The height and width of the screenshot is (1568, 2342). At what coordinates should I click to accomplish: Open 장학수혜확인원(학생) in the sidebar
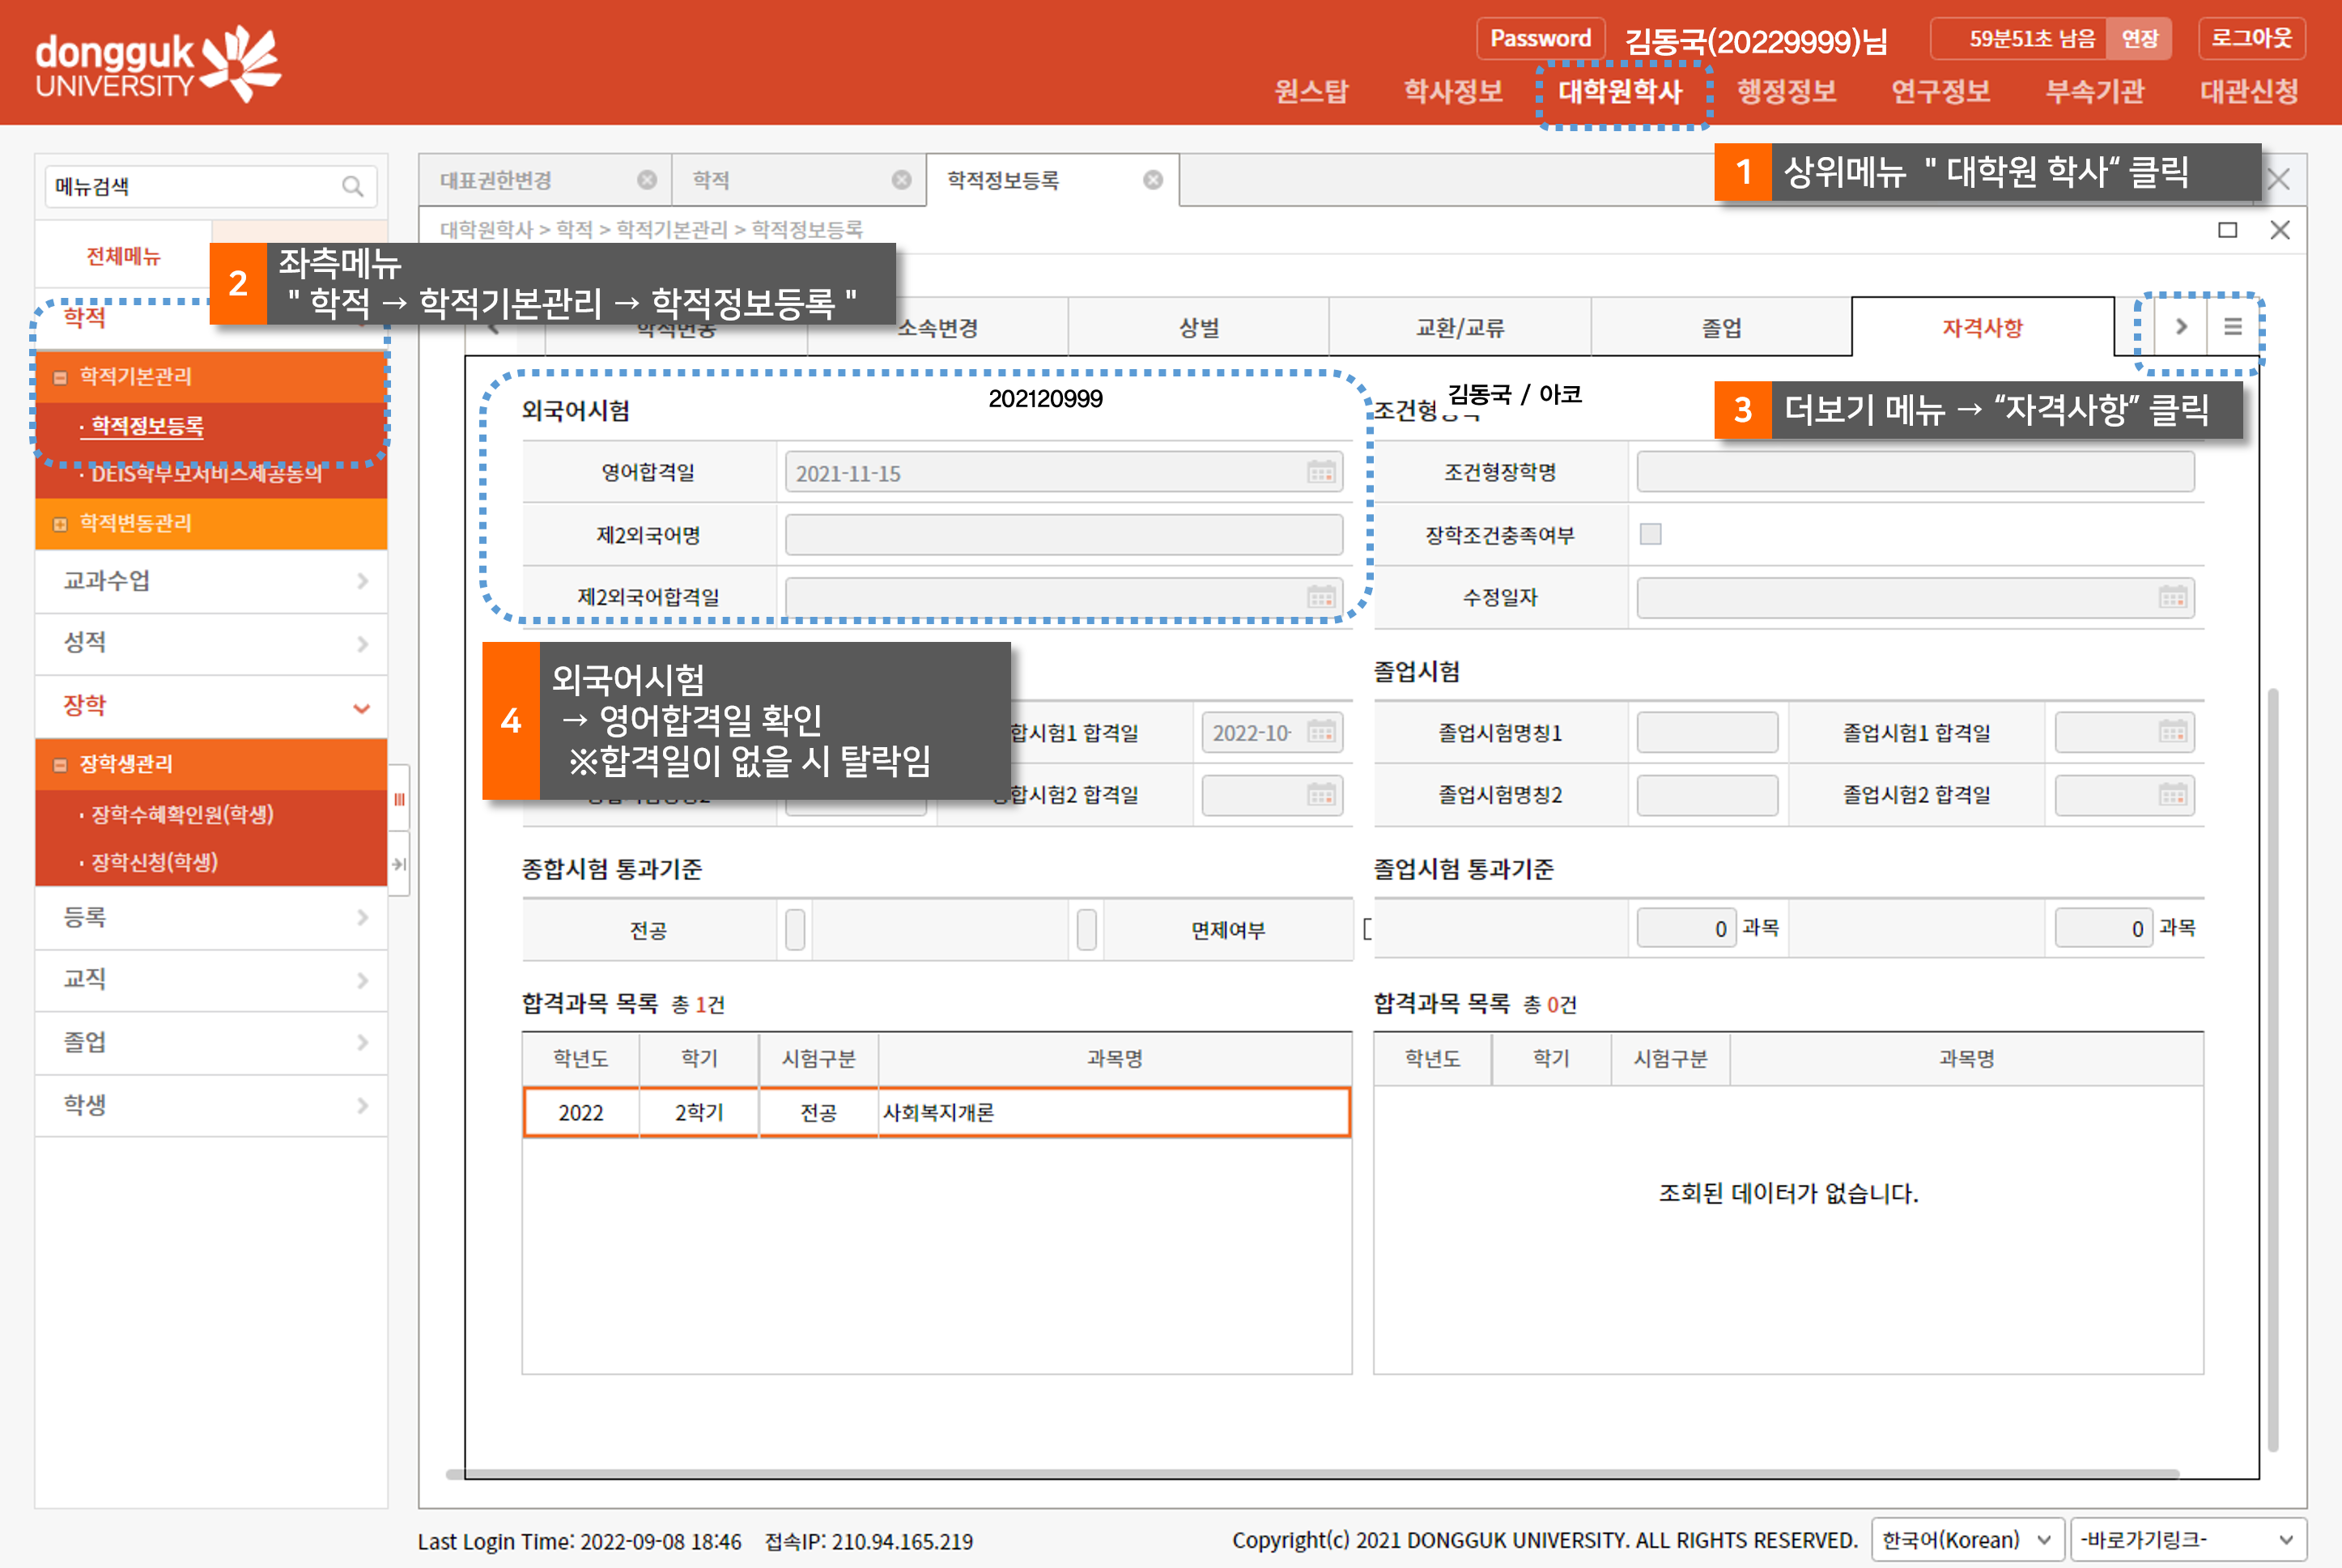(182, 815)
